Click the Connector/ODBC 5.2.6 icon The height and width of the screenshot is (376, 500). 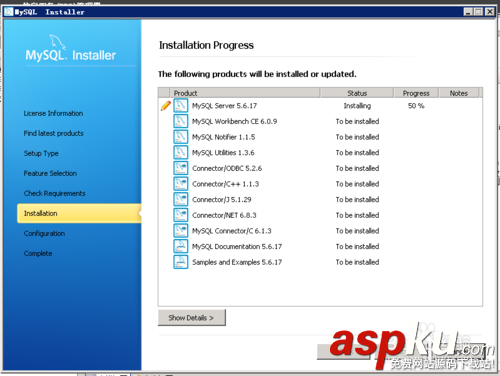point(181,168)
